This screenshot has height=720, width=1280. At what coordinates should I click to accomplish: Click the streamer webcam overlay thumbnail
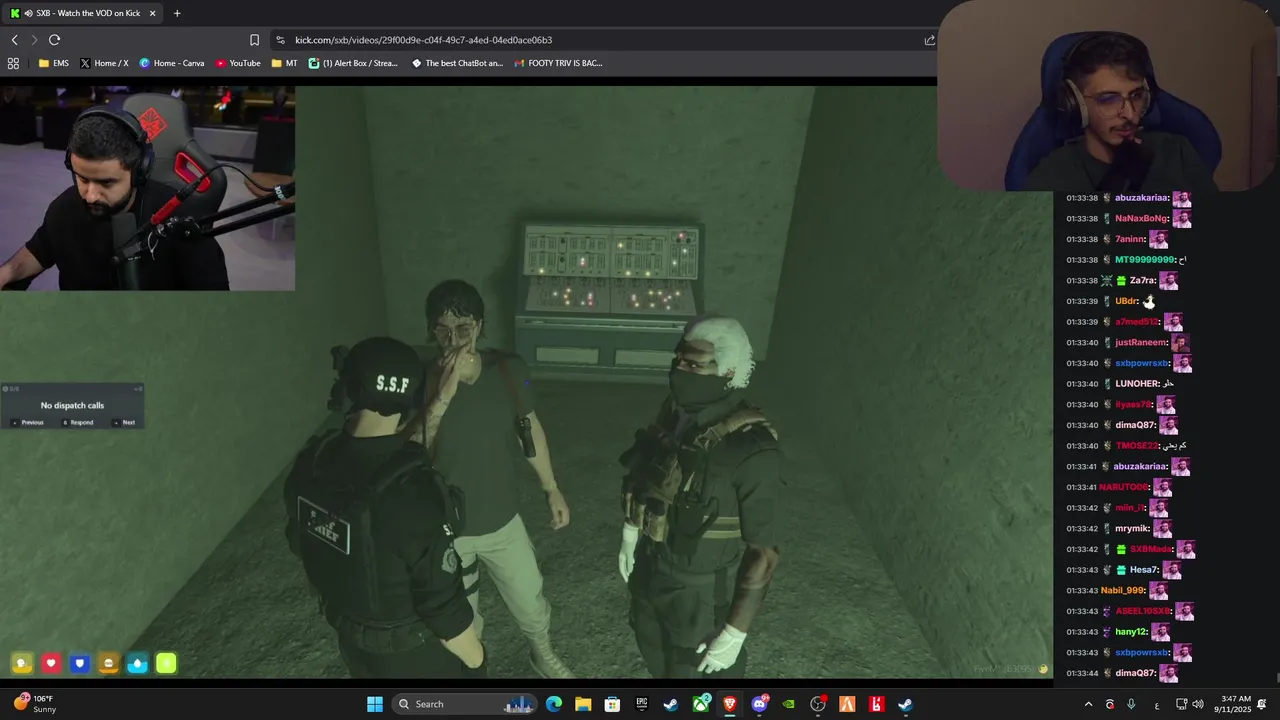click(x=147, y=188)
